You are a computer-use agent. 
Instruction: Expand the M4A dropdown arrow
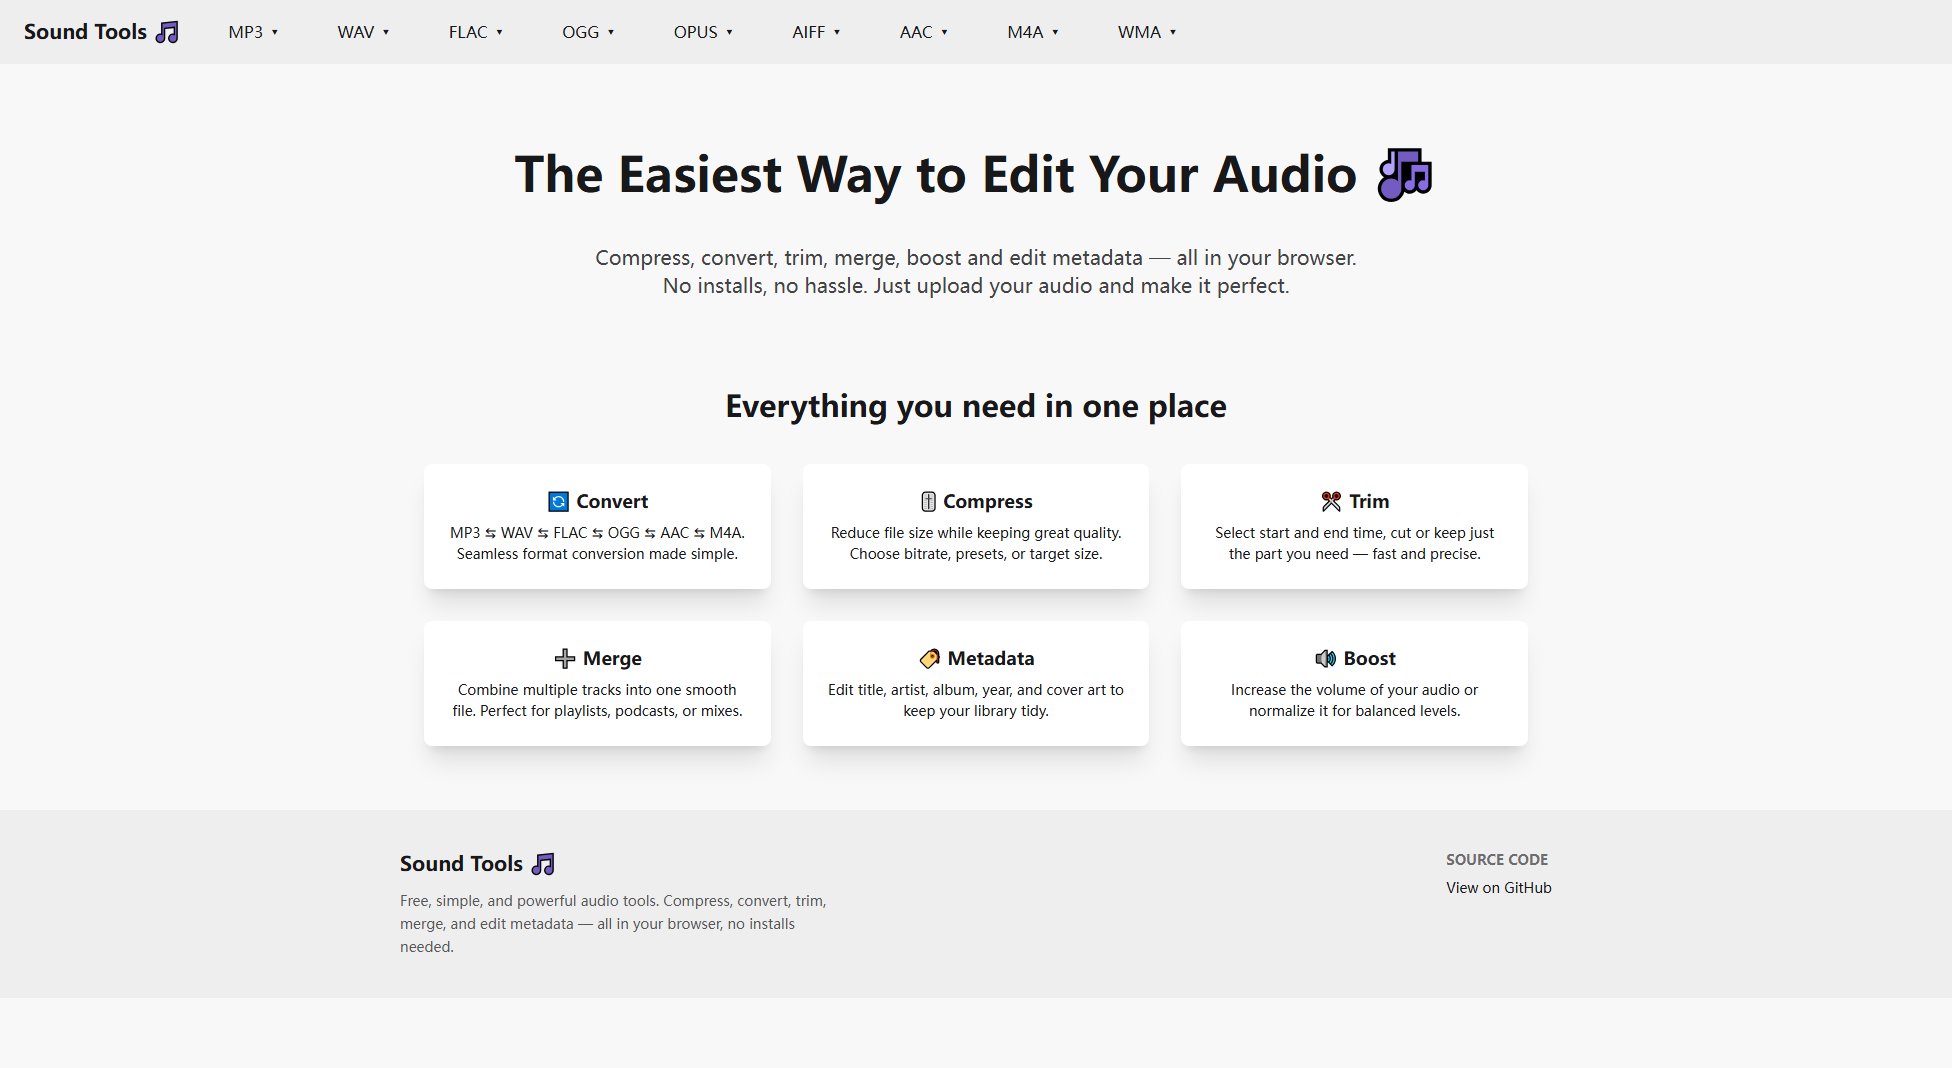(1055, 32)
